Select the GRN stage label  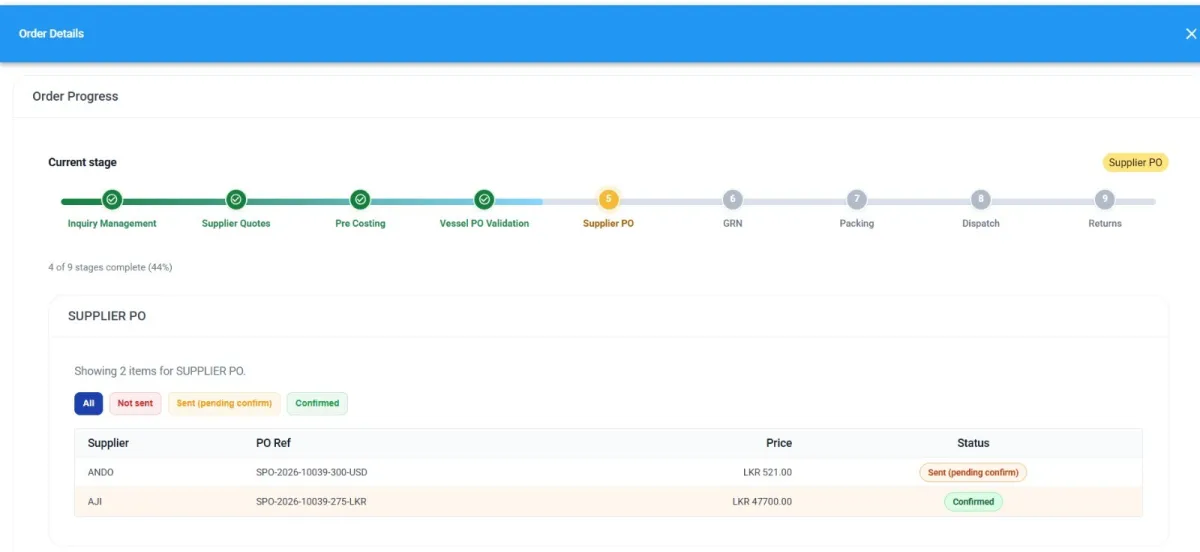point(732,224)
